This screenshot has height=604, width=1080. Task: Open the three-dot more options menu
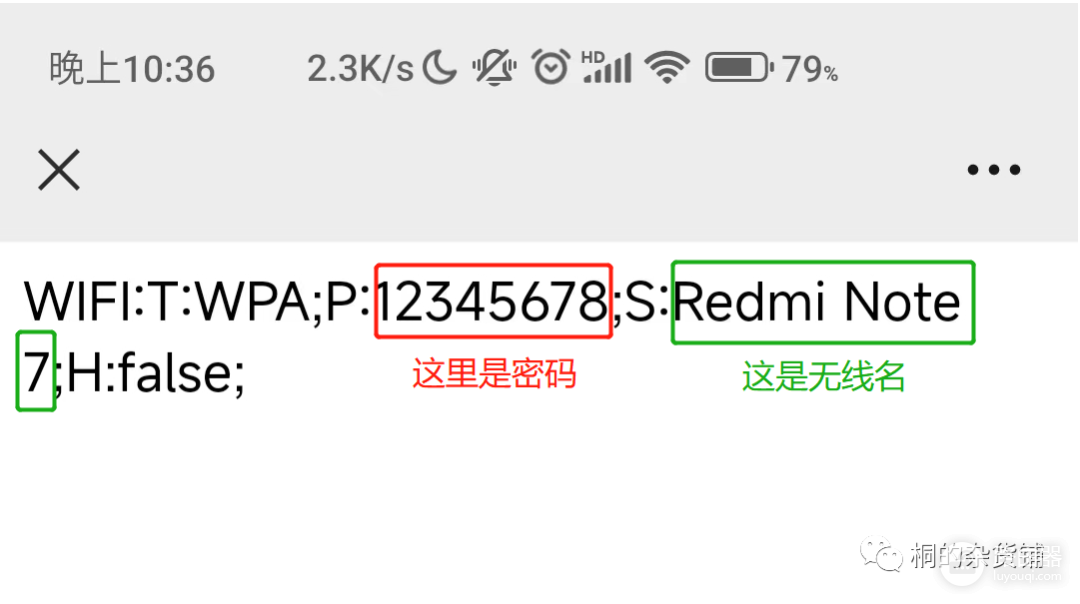coord(993,169)
